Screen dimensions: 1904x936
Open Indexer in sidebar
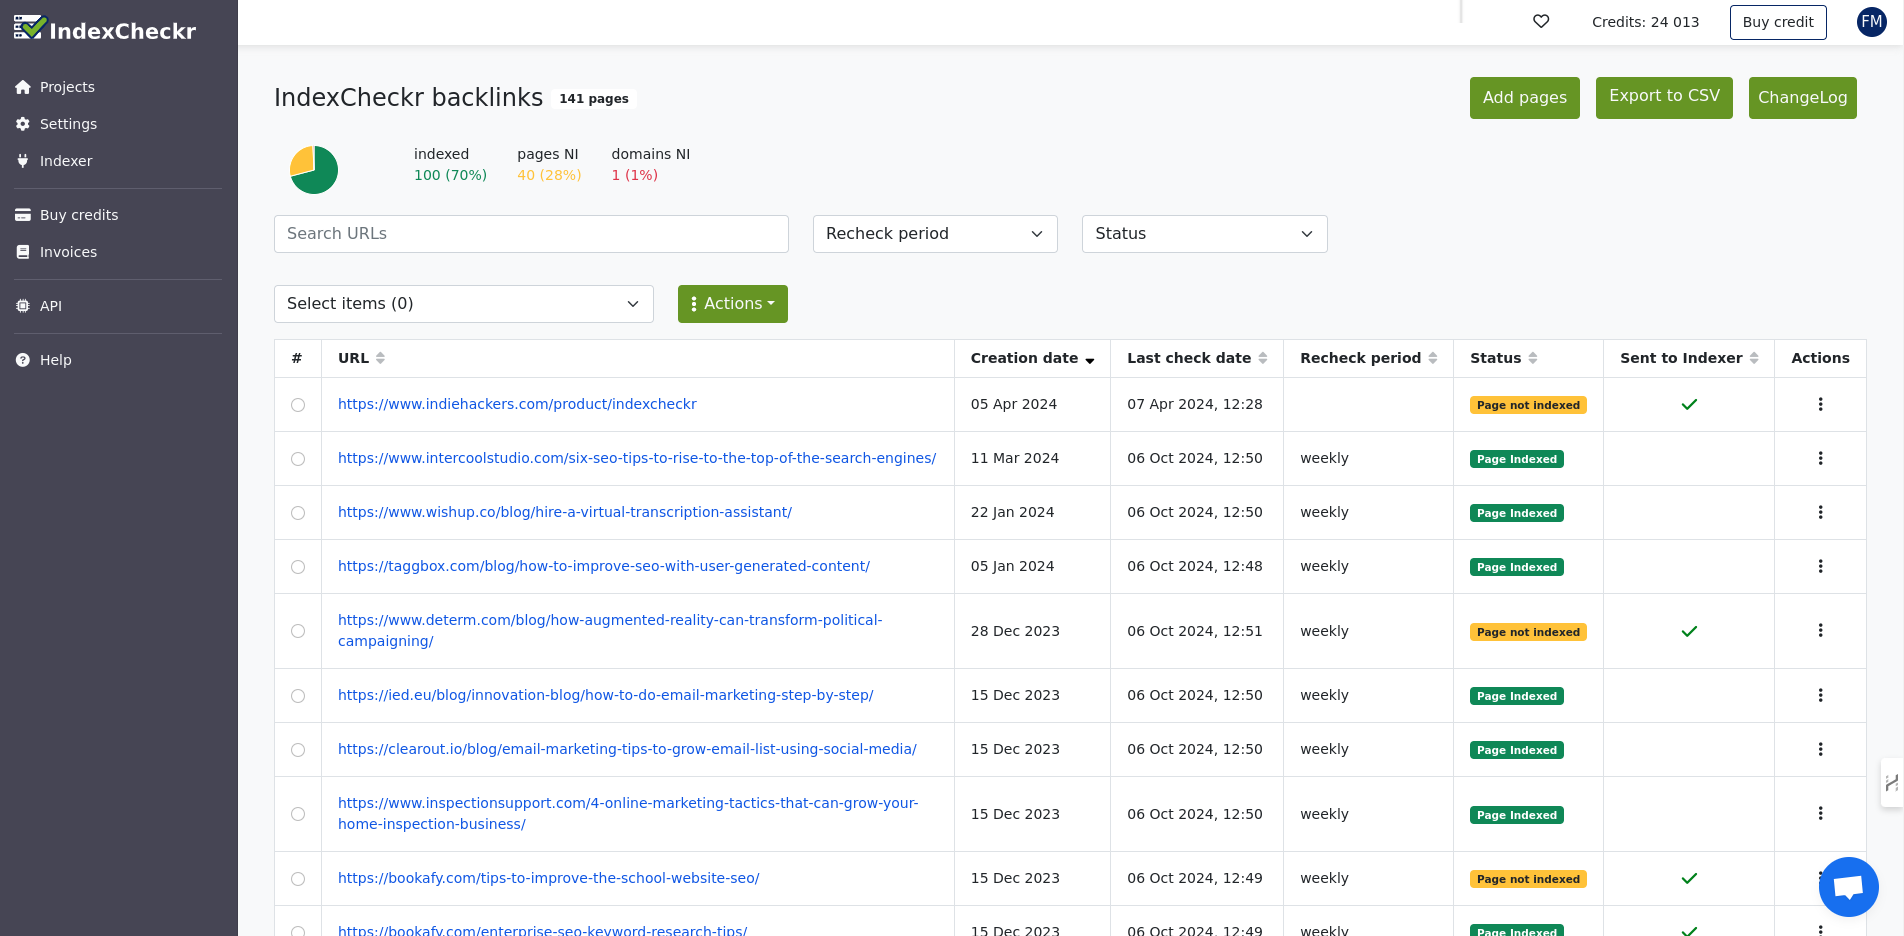click(66, 161)
